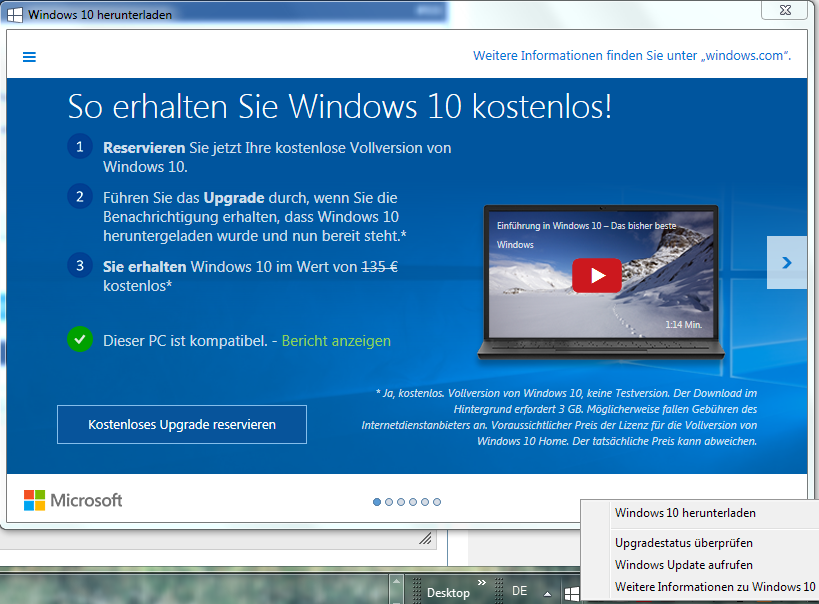This screenshot has height=604, width=819.
Task: Go to next slide with right chevron
Action: point(787,262)
